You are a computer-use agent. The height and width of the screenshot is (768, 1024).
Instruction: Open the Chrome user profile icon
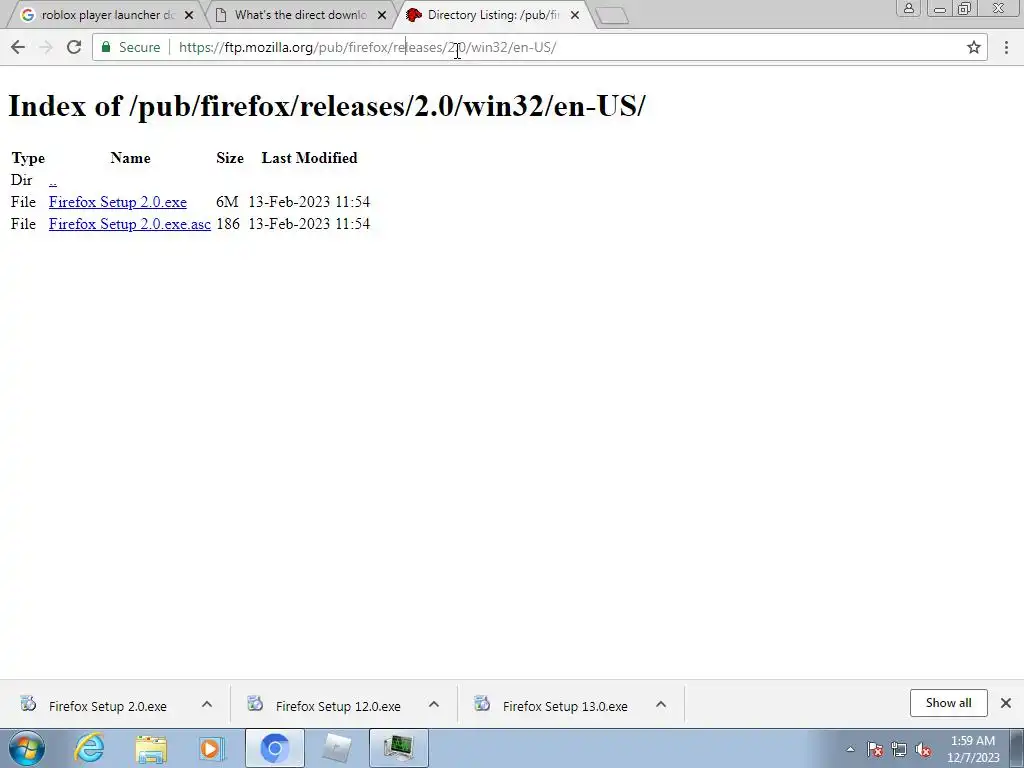(908, 8)
